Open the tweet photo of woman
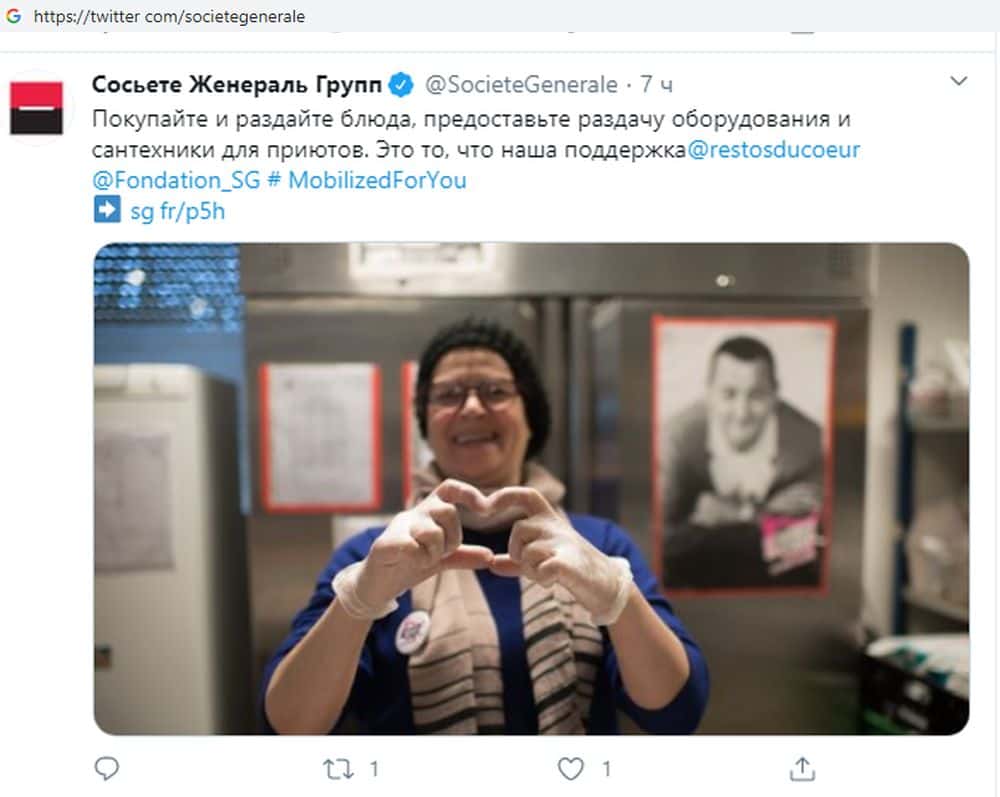This screenshot has width=1000, height=797. (531, 489)
